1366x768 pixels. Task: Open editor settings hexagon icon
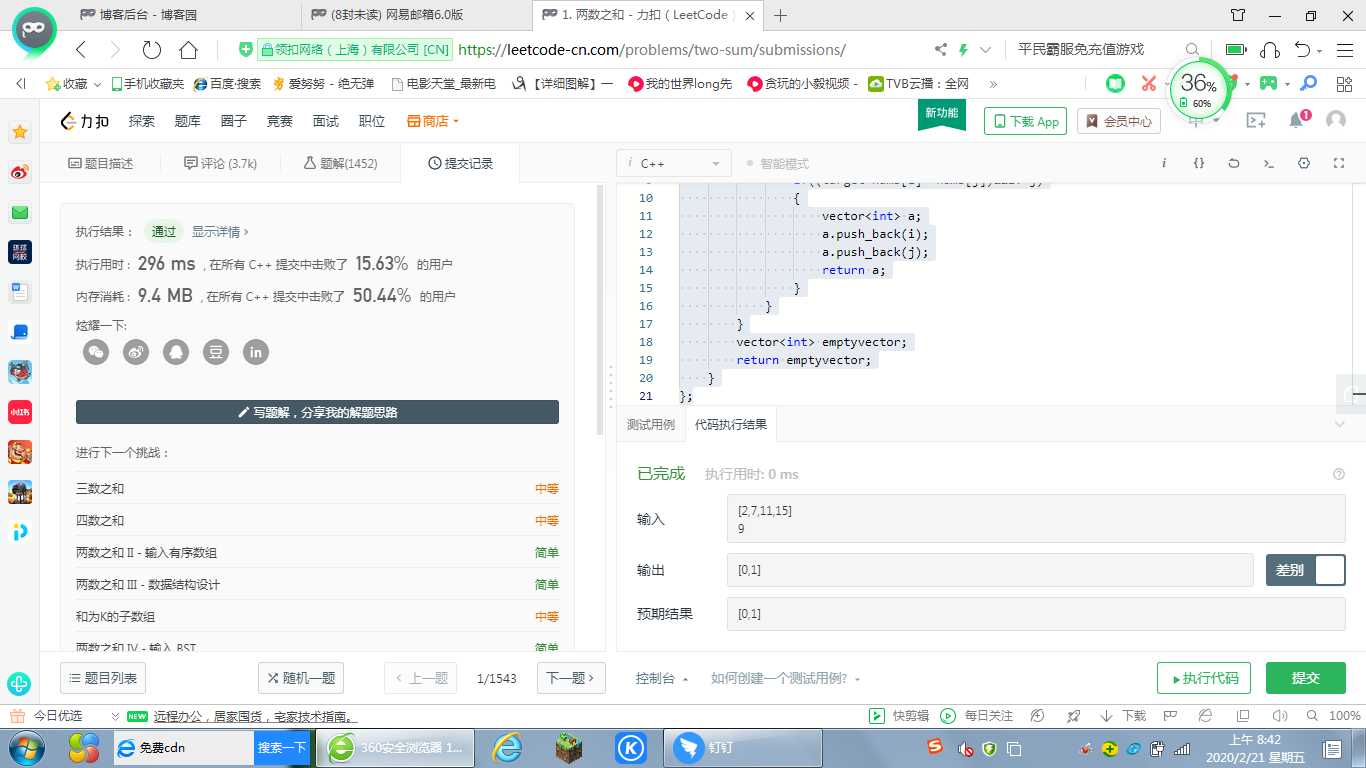[1304, 163]
